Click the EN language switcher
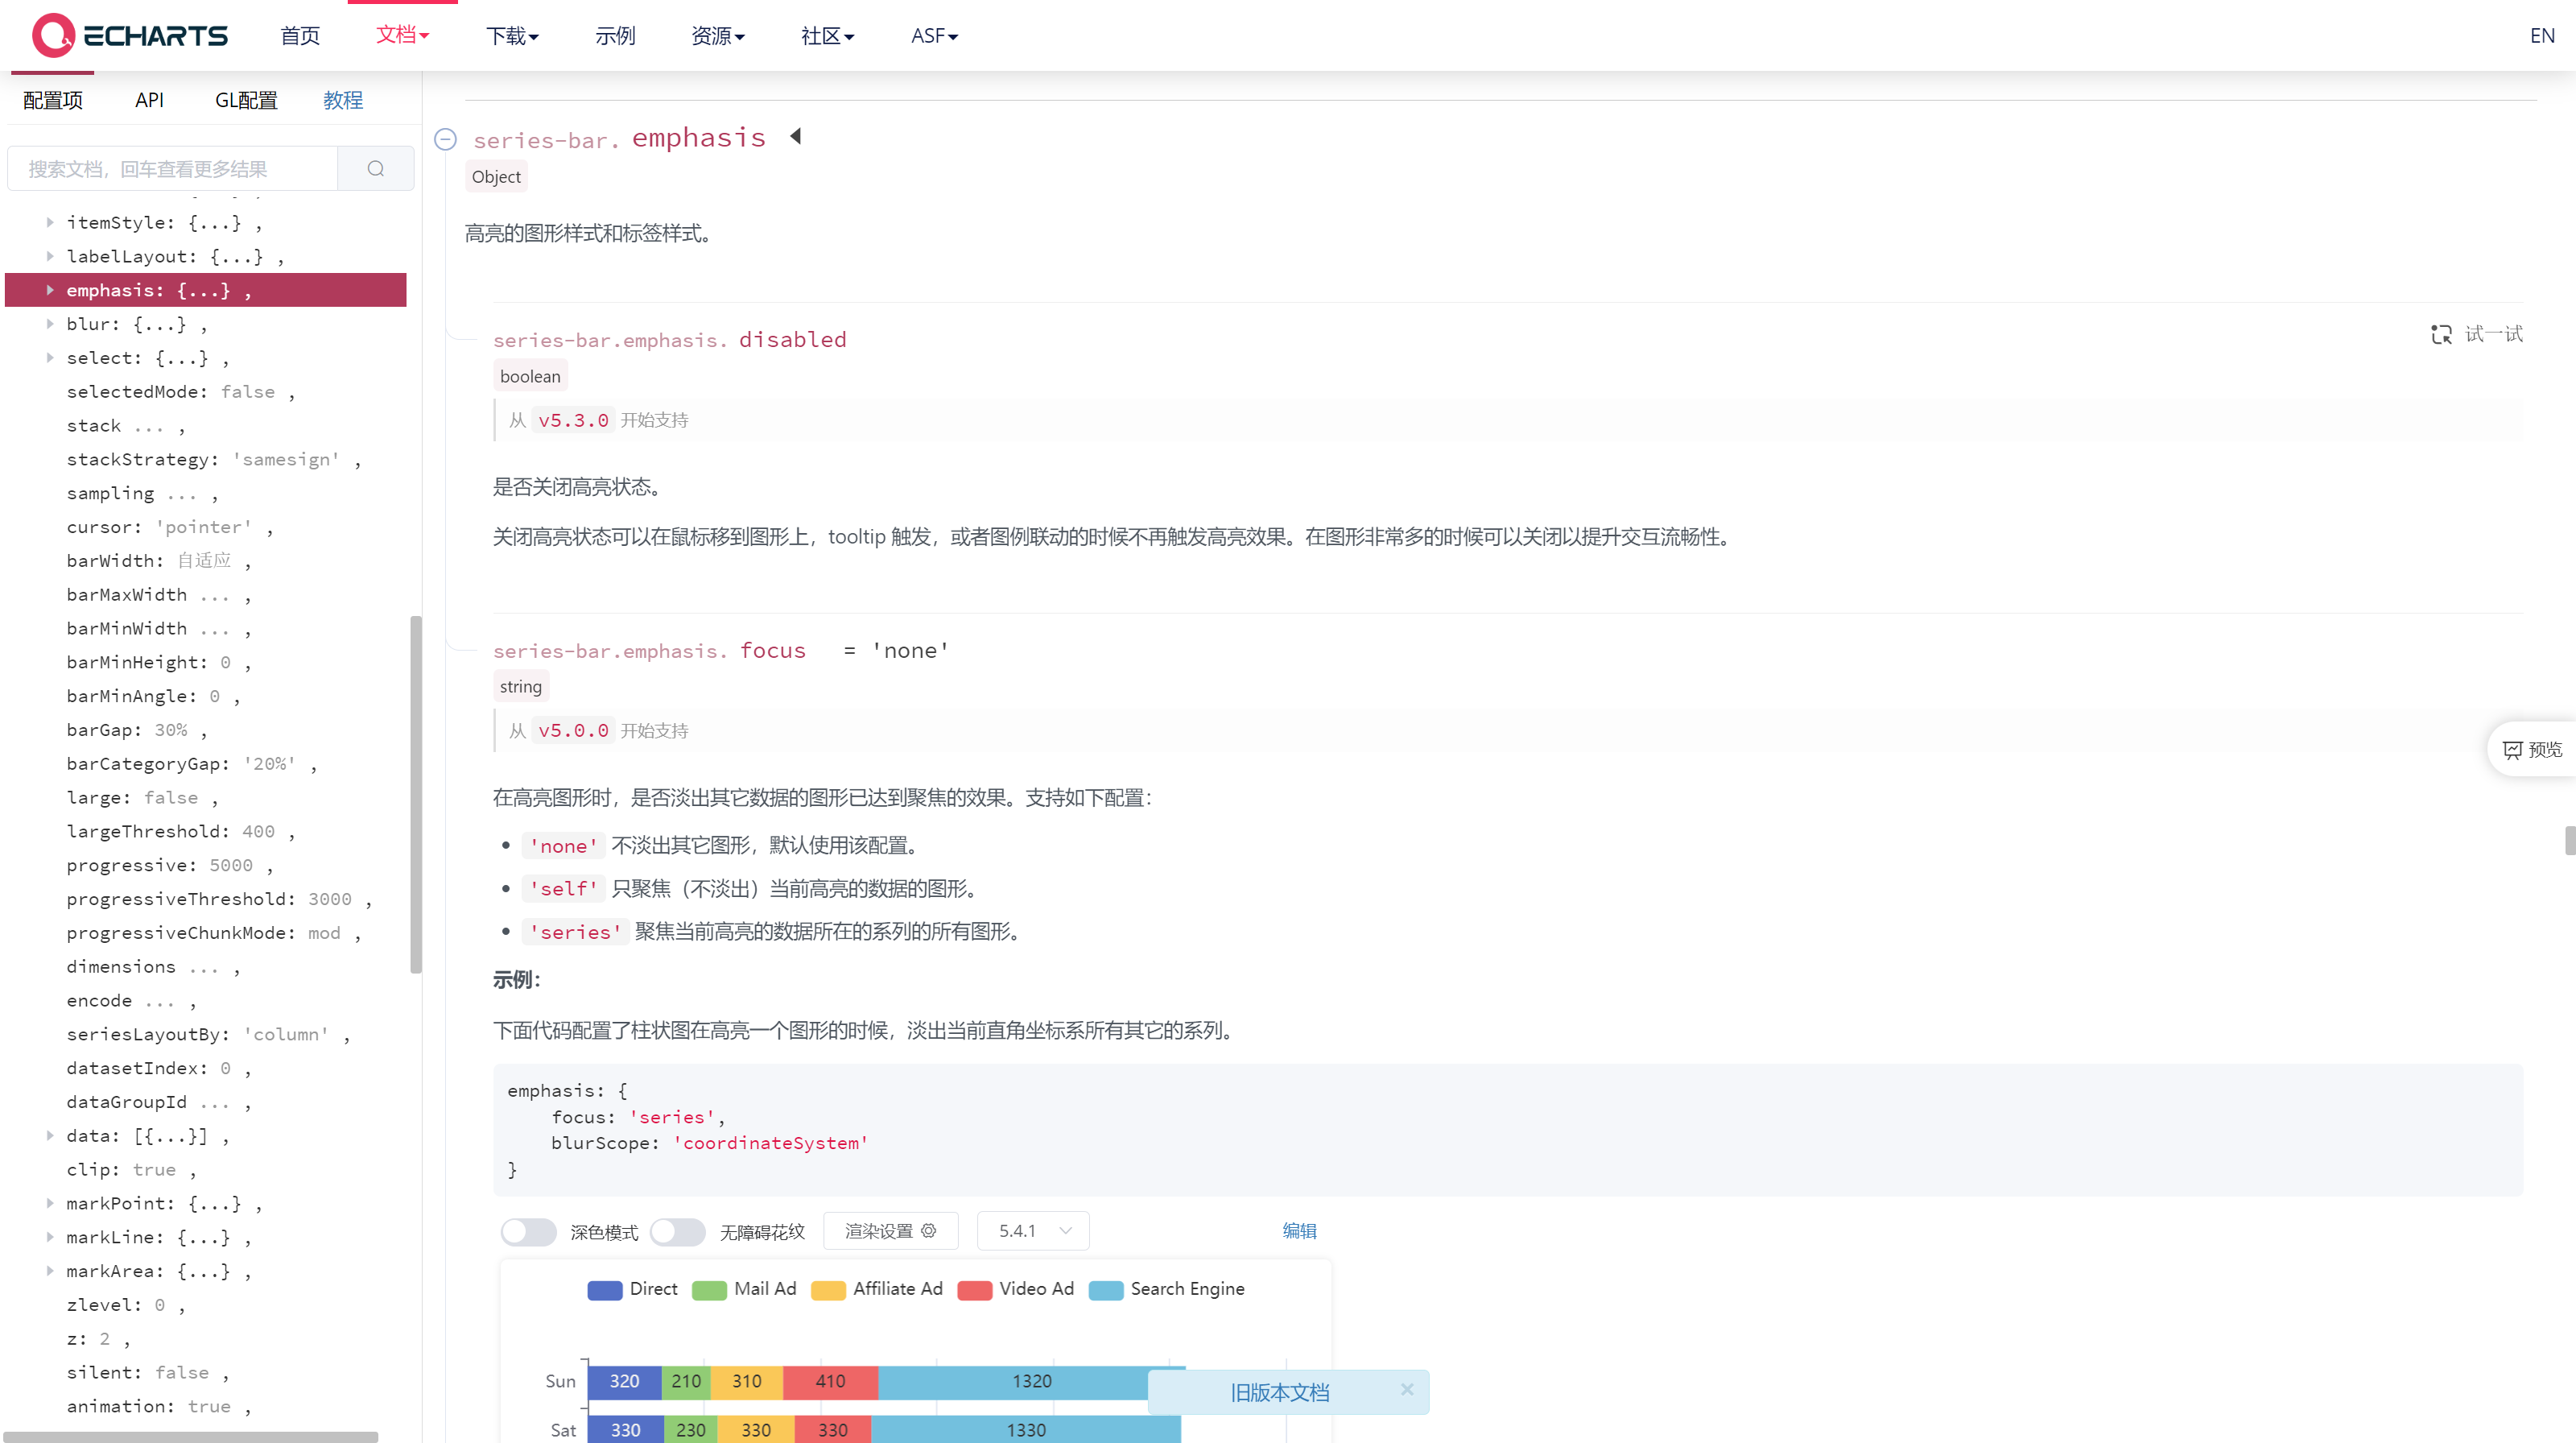Image resolution: width=2576 pixels, height=1443 pixels. (2541, 35)
